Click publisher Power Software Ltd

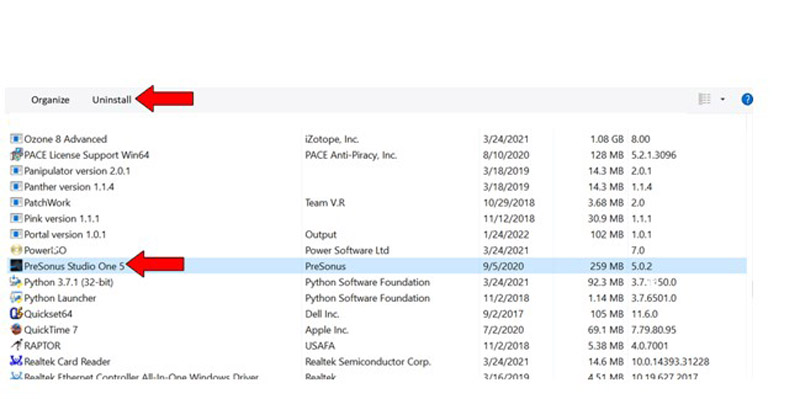(x=347, y=250)
